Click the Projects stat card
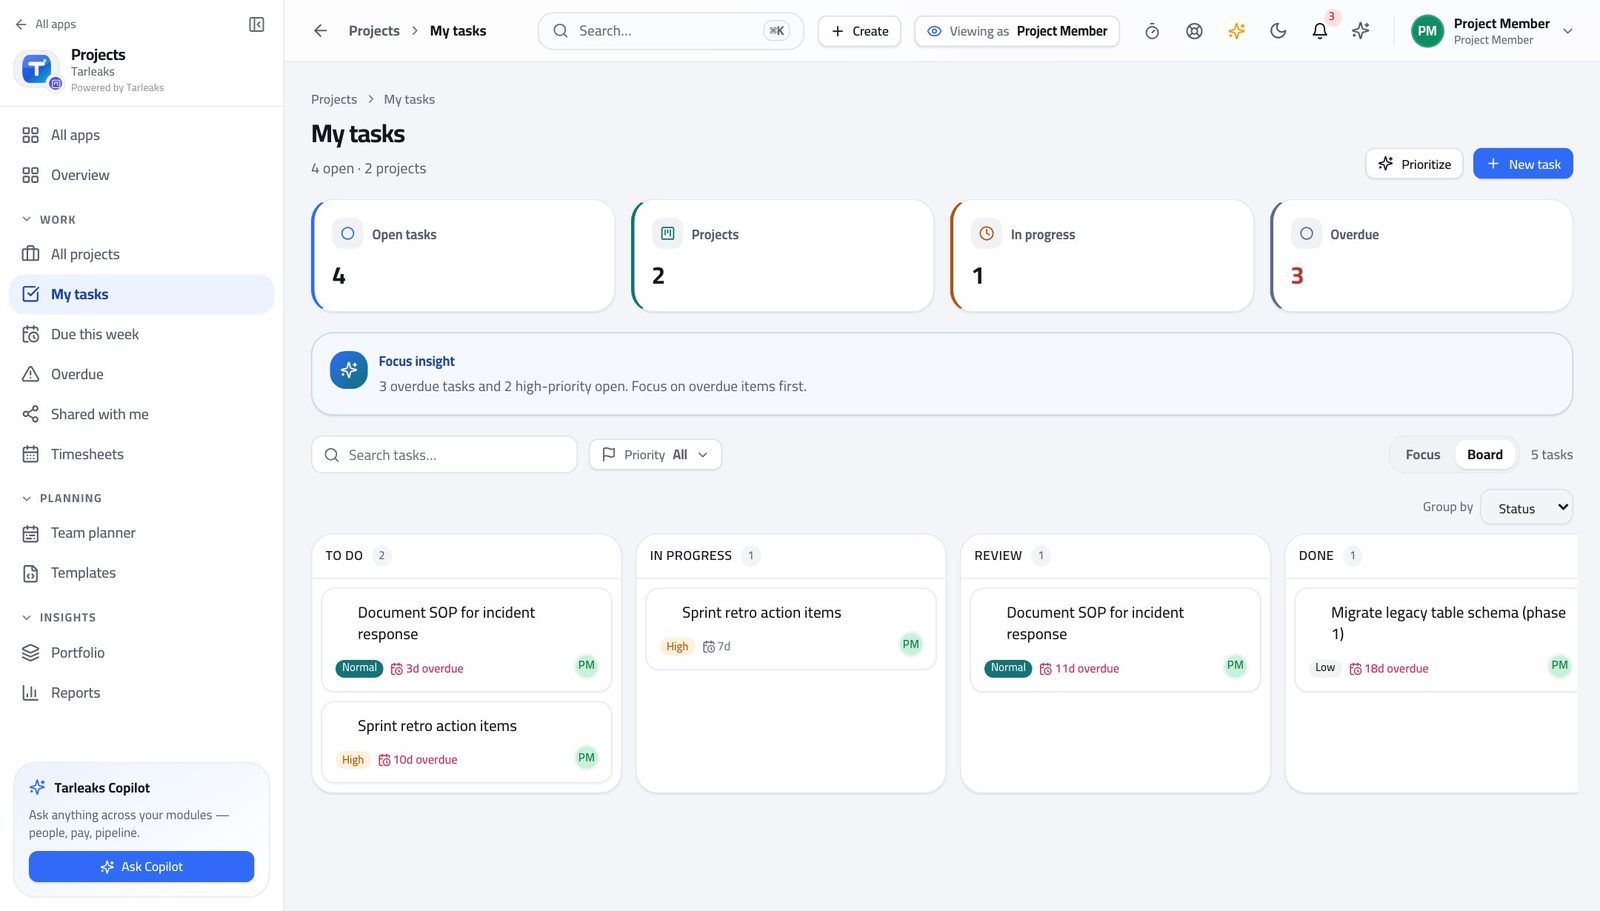The image size is (1600, 911). click(x=783, y=256)
